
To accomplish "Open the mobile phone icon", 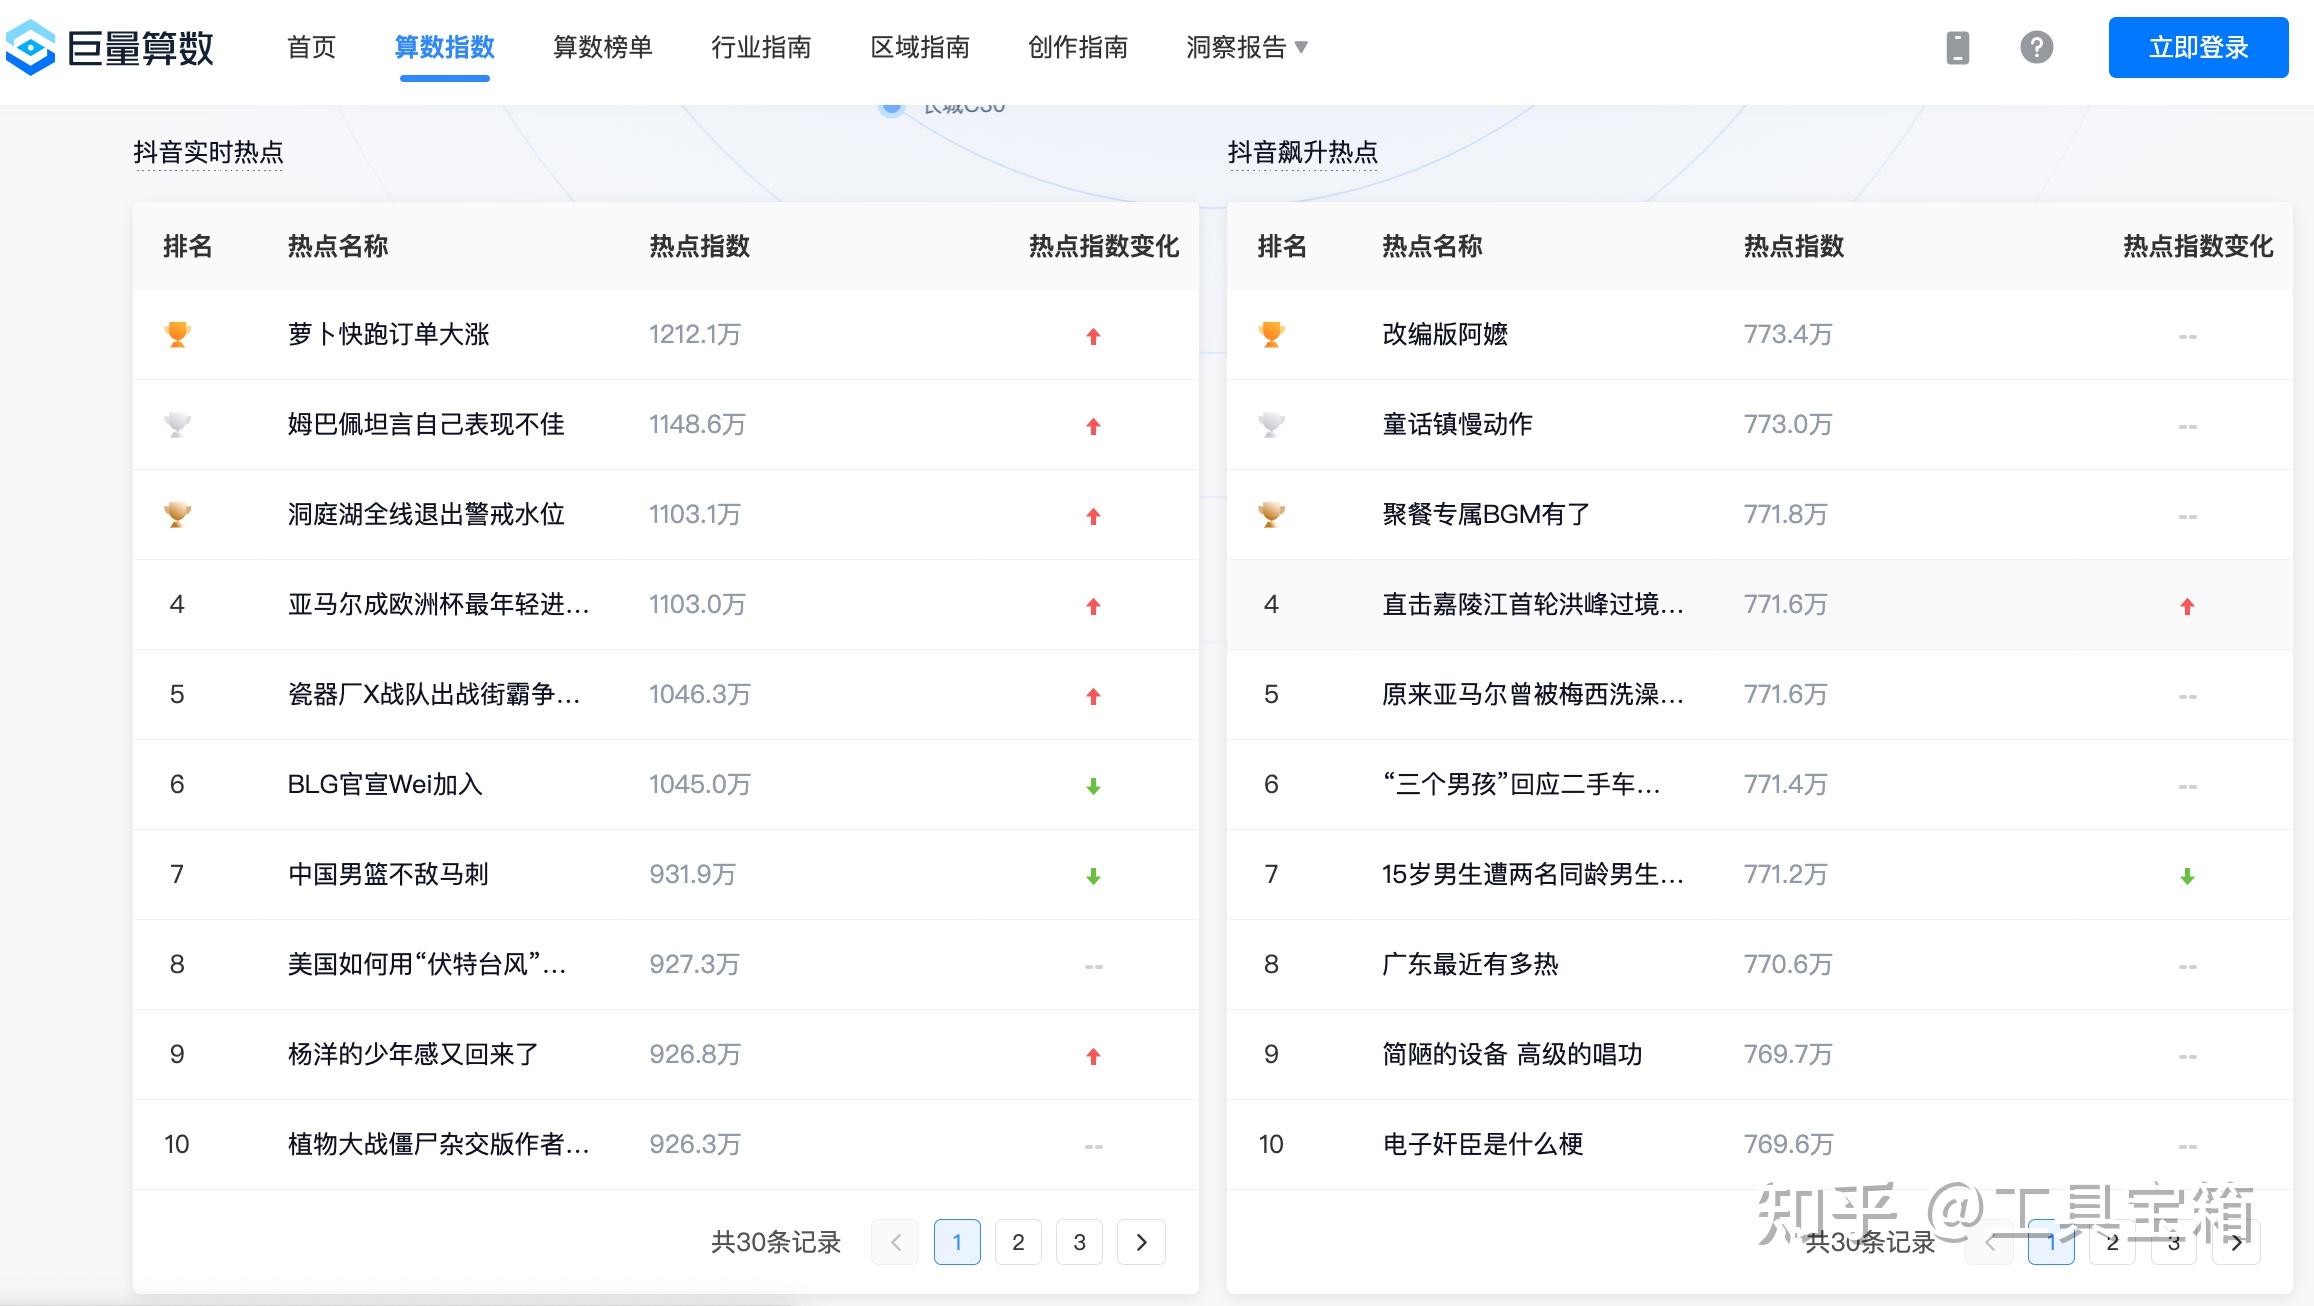I will tap(1957, 47).
